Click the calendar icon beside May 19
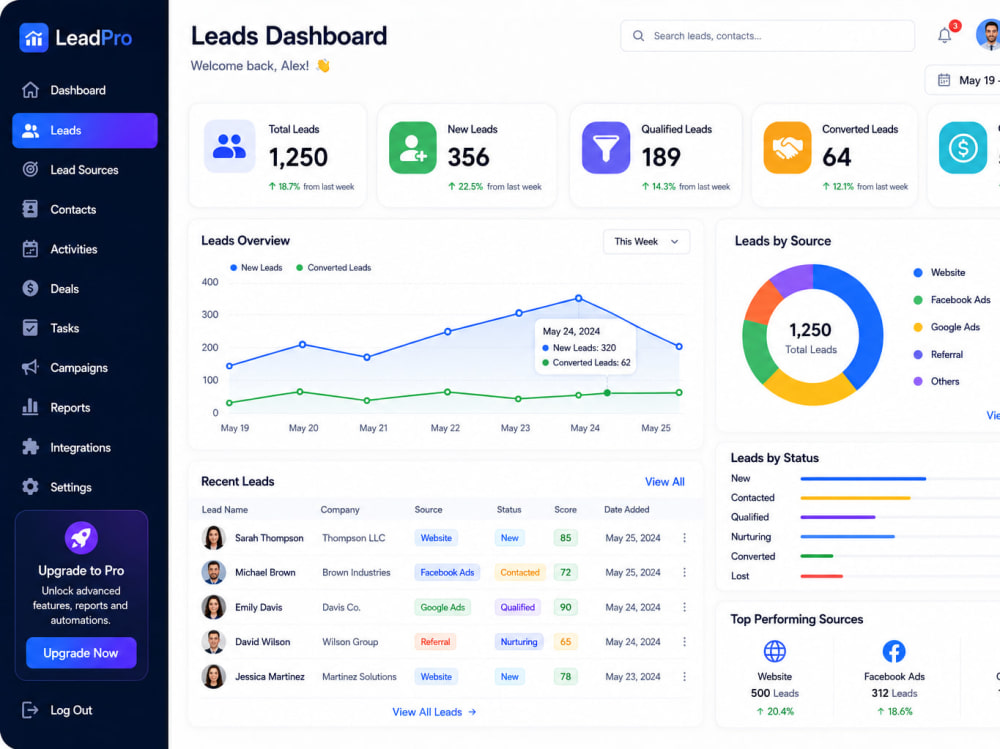Viewport: 1000px width, 749px height. [x=943, y=80]
